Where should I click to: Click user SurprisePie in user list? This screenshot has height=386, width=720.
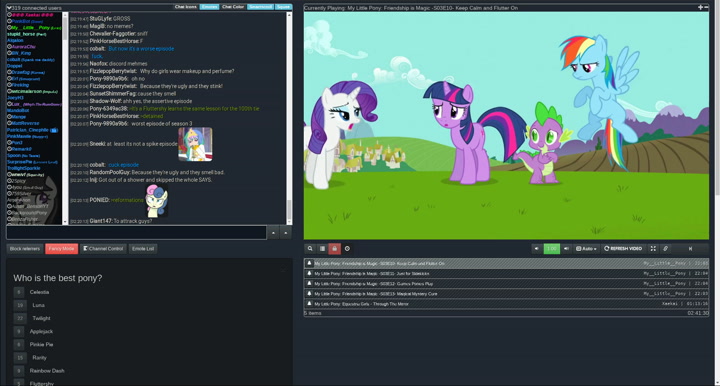coord(20,162)
